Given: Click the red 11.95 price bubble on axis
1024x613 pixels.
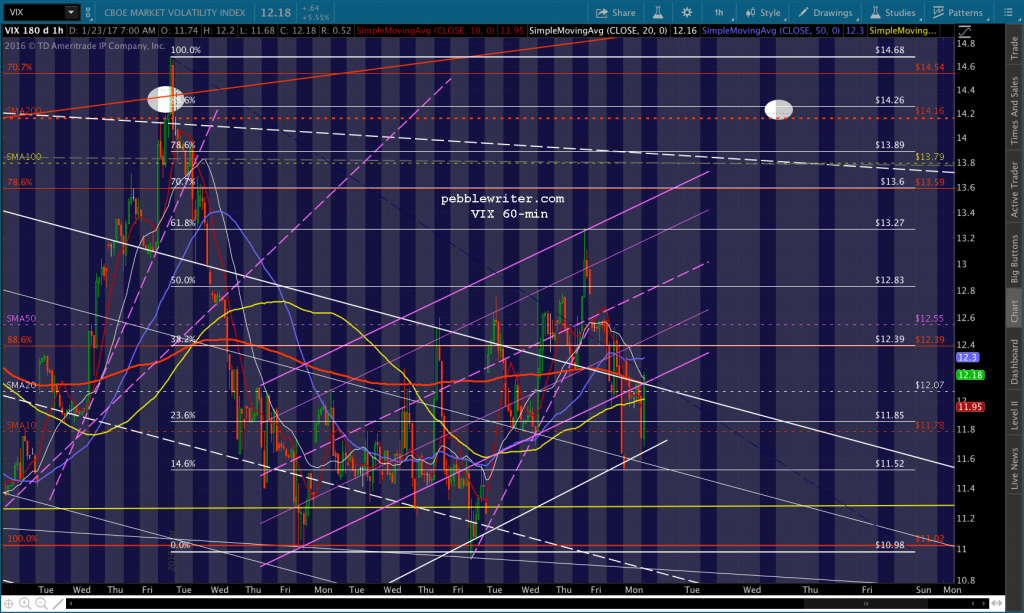Looking at the screenshot, I should tap(970, 407).
